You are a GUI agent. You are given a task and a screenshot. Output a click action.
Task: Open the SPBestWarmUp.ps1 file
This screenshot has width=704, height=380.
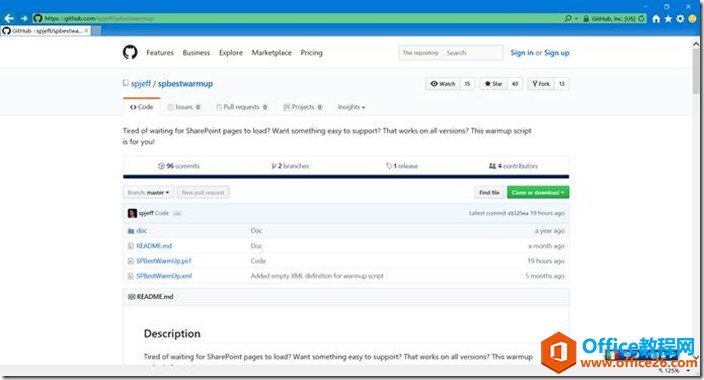click(164, 261)
